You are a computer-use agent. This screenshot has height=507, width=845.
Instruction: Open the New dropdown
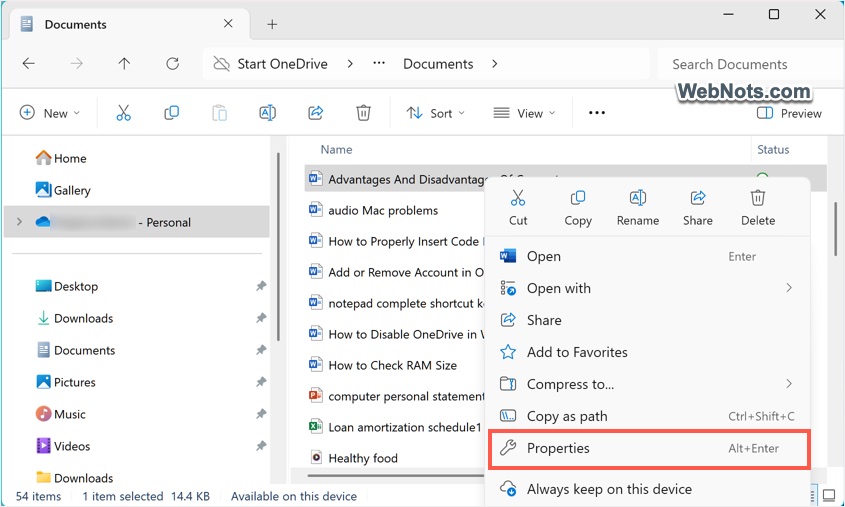[50, 113]
